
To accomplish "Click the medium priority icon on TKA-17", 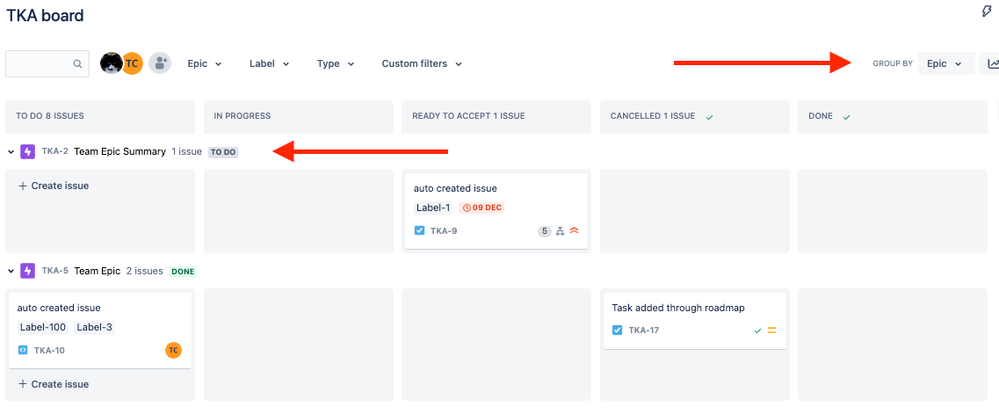I will click(x=772, y=330).
